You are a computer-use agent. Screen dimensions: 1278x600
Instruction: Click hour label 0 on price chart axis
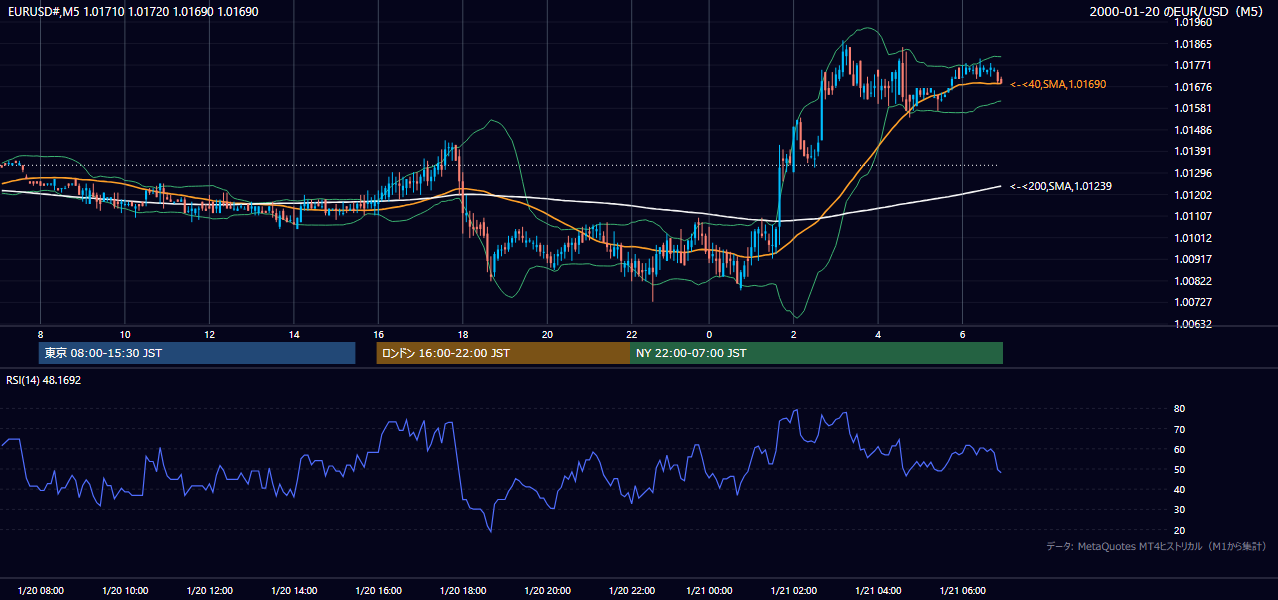[x=709, y=334]
